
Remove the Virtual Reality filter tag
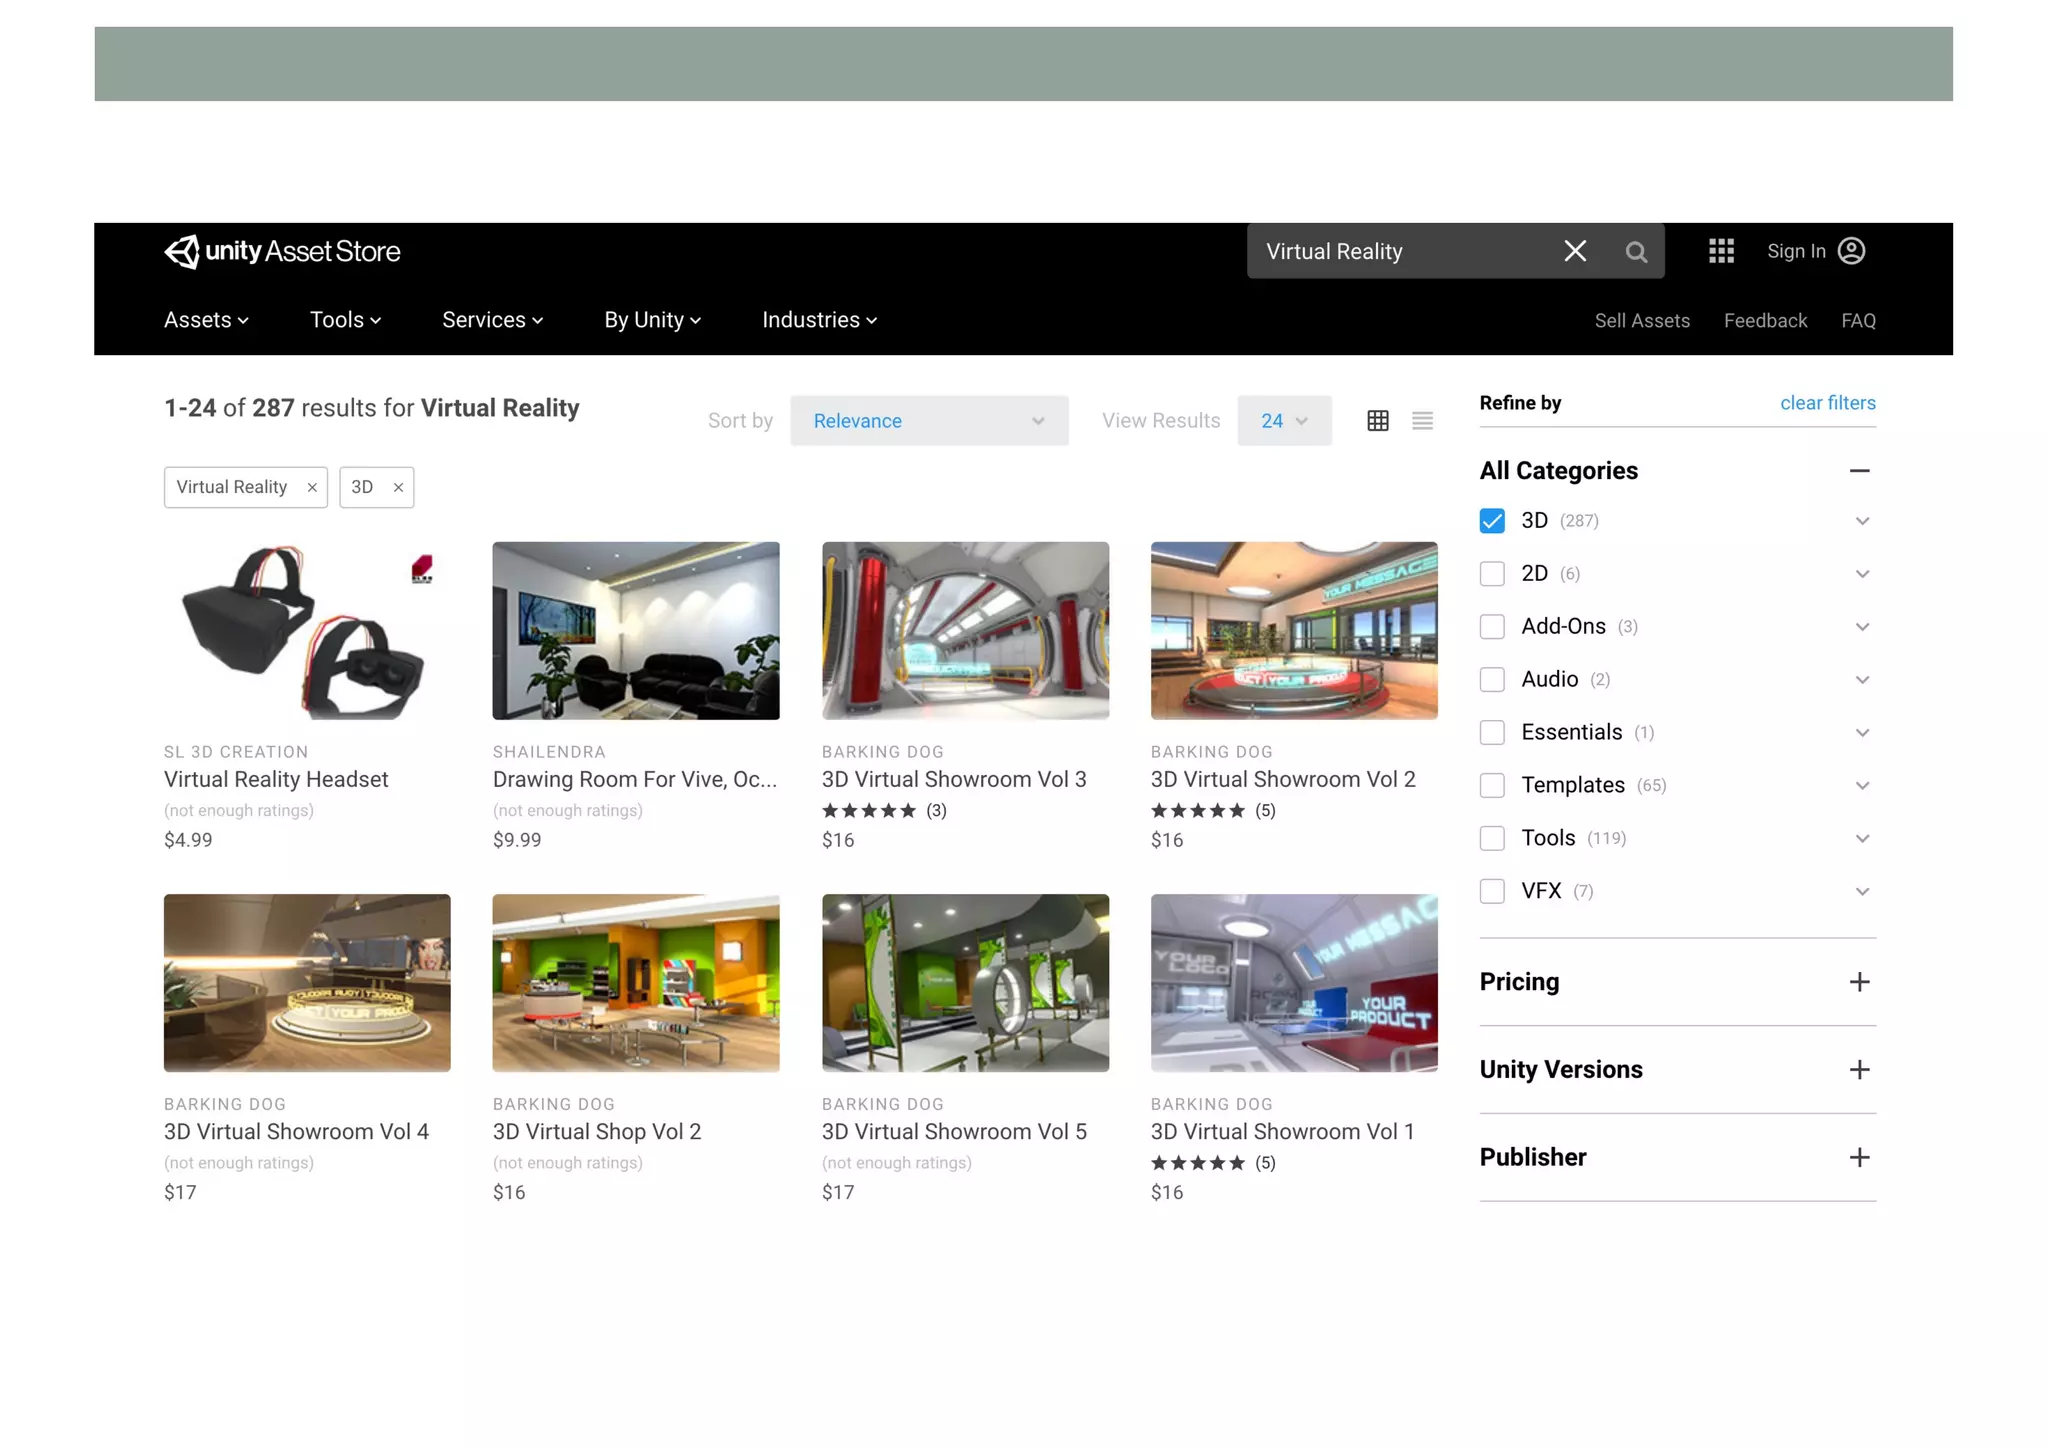point(312,488)
